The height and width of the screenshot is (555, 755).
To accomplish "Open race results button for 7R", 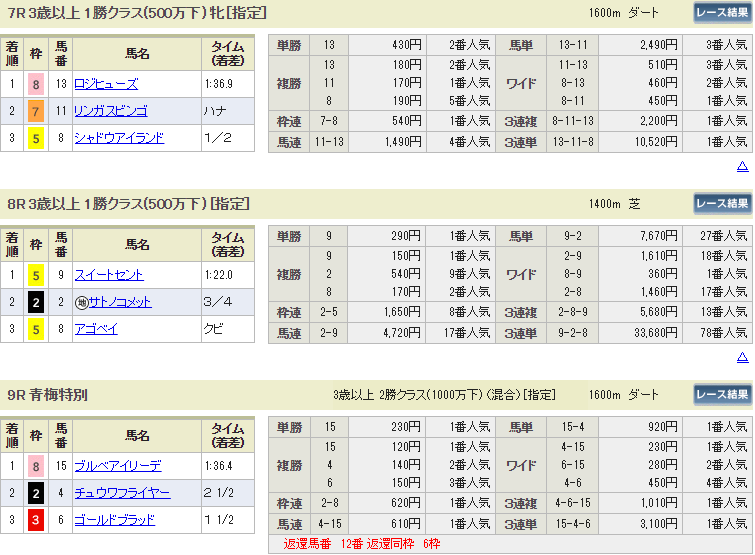I will click(x=722, y=13).
